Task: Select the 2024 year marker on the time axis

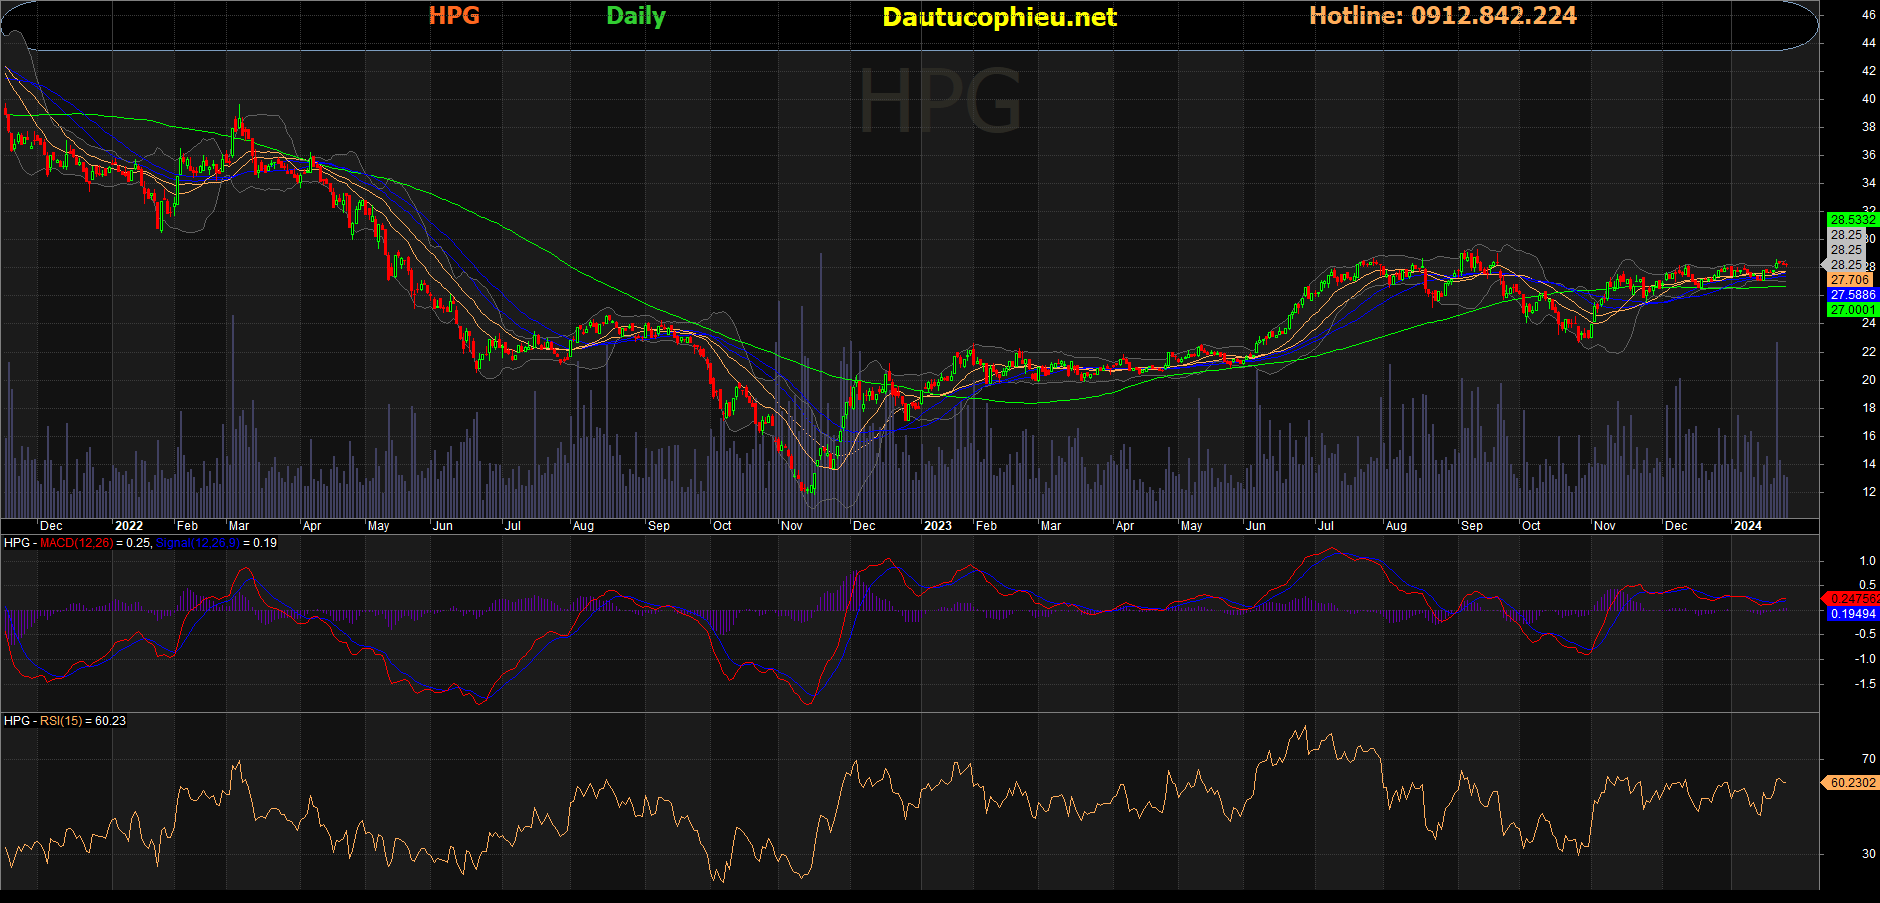Action: 1747,526
